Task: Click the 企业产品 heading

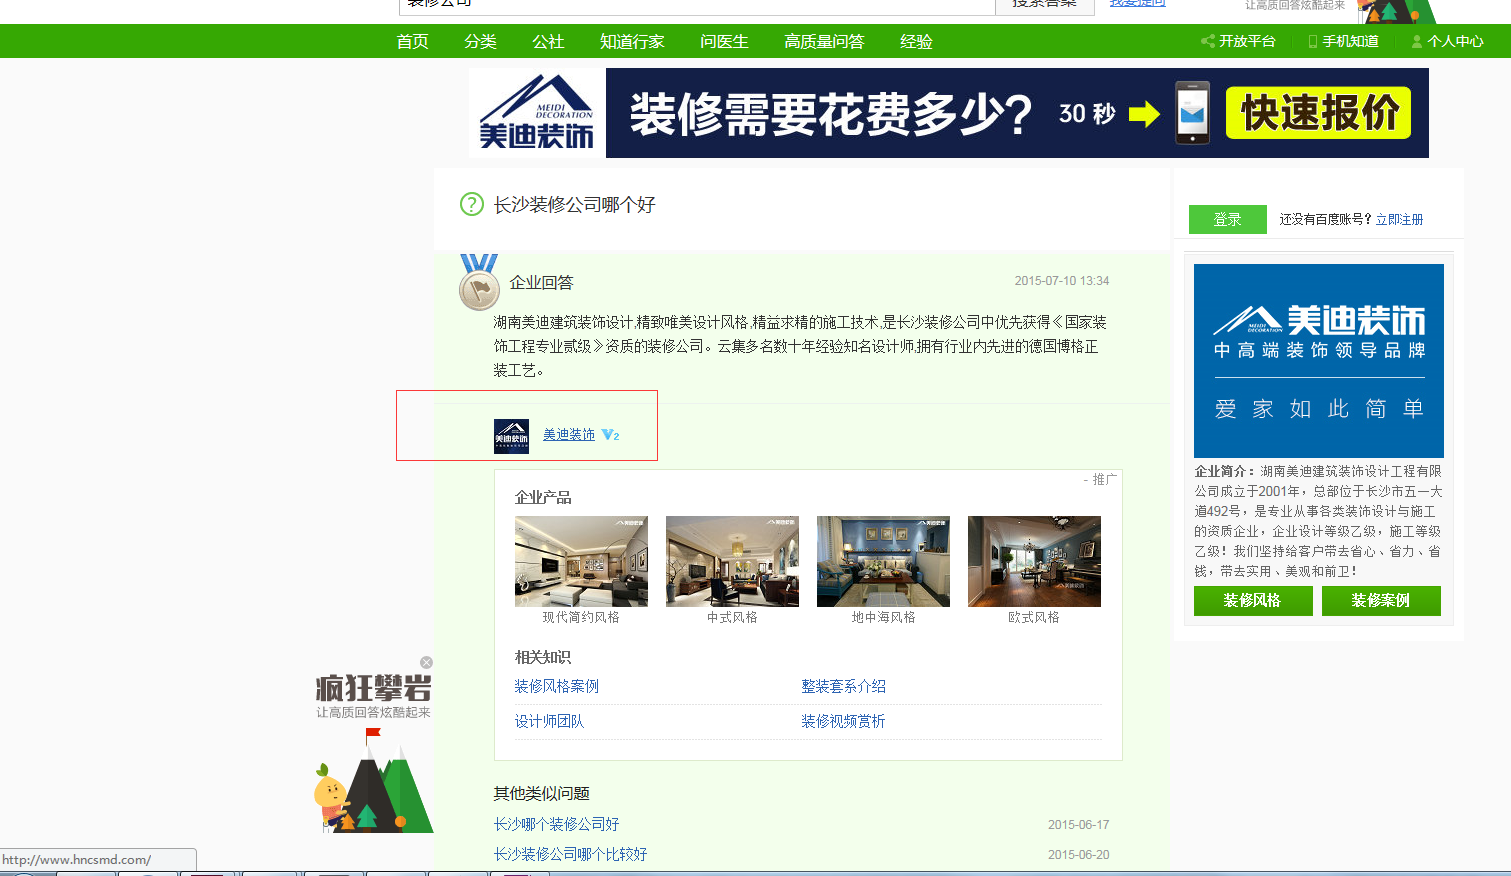Action: (x=543, y=497)
